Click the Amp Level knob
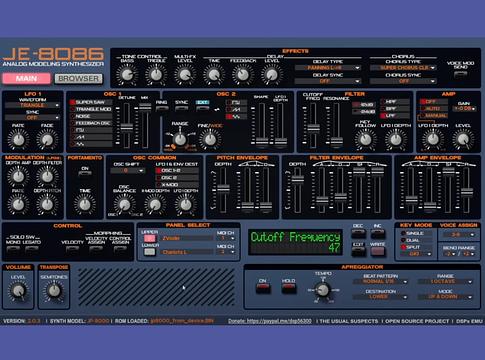Image resolution: width=485 pixels, height=360 pixels. tap(463, 139)
